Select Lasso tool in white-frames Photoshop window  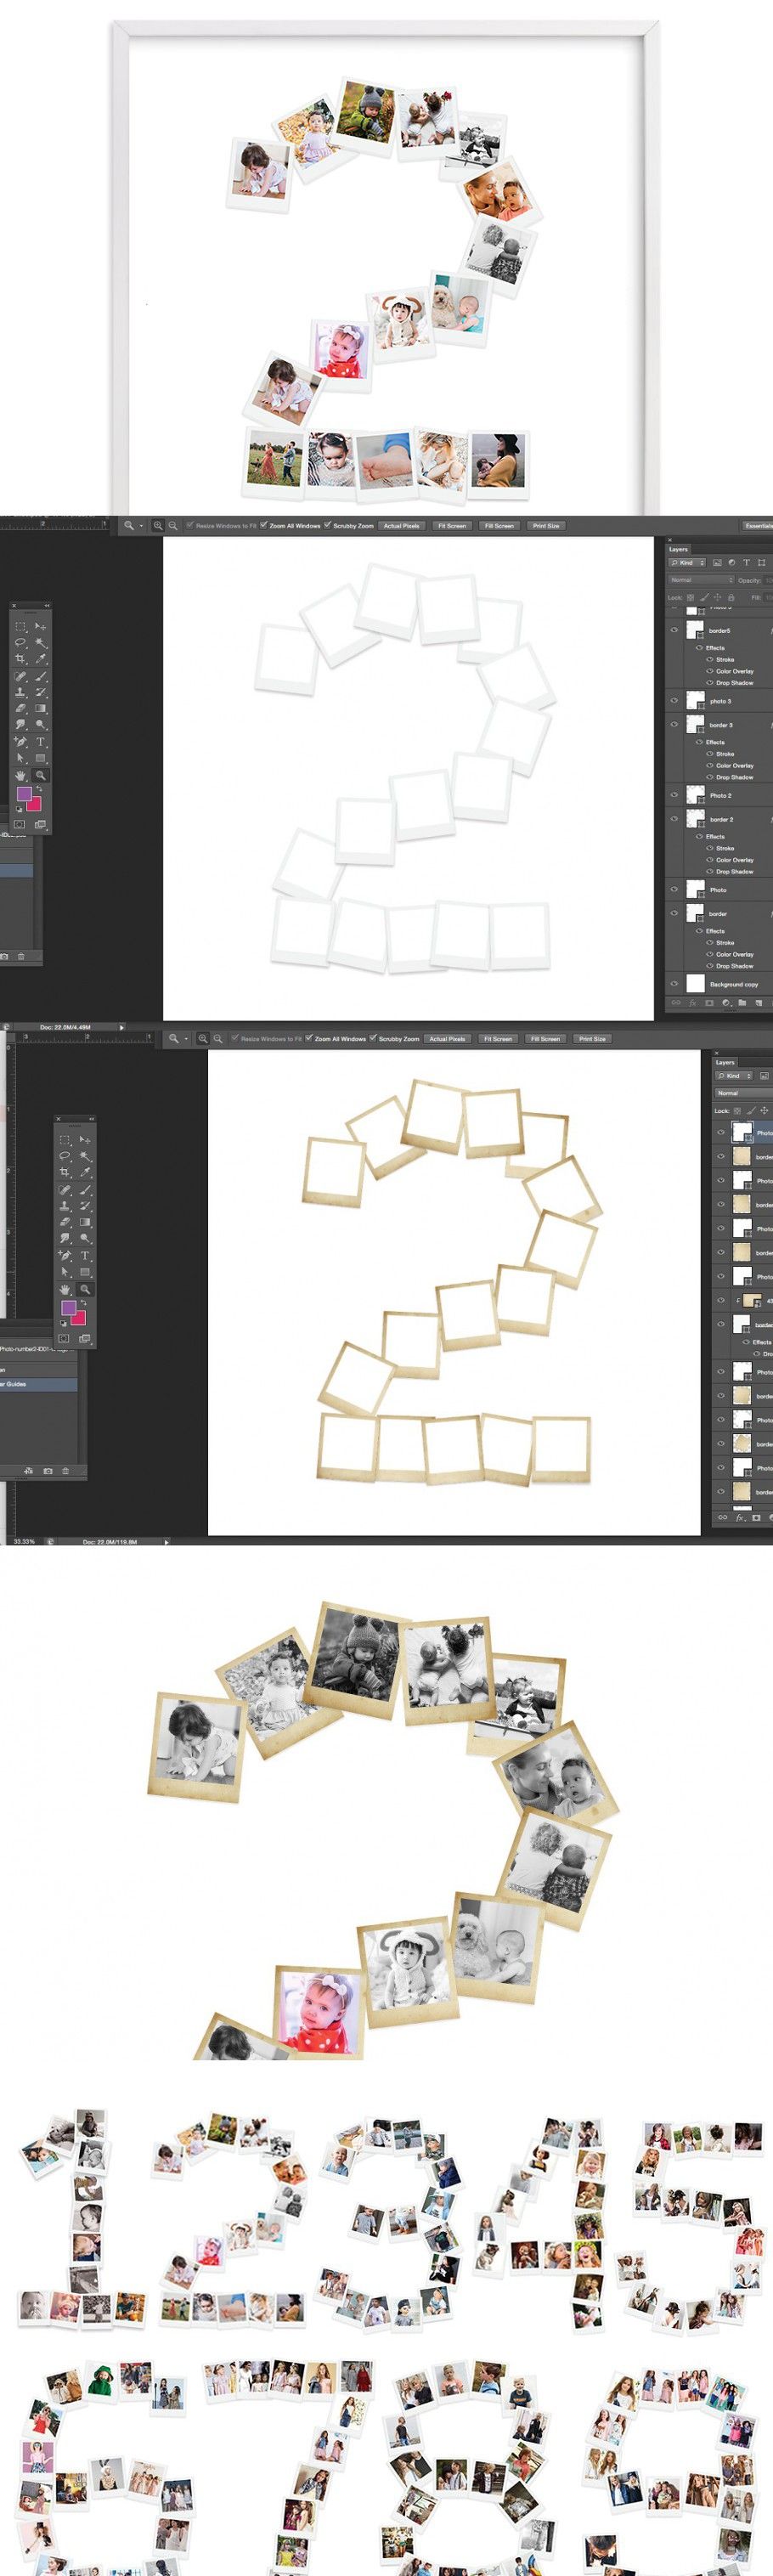coord(20,643)
